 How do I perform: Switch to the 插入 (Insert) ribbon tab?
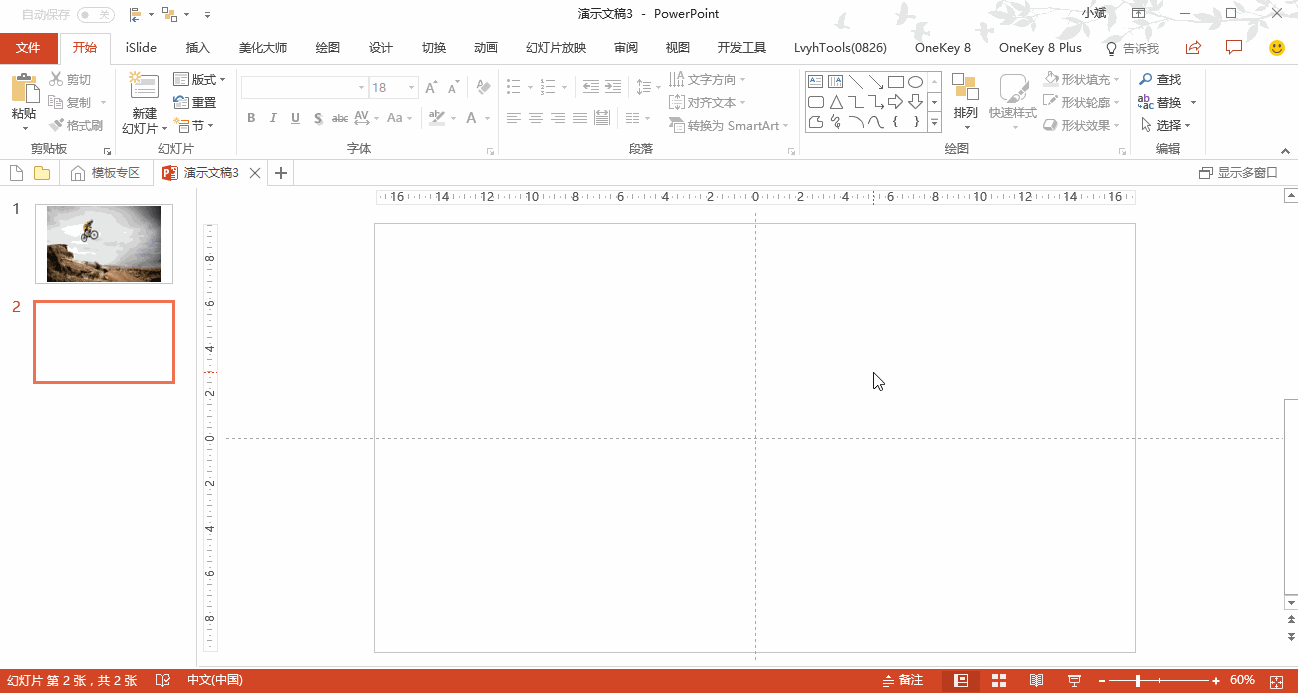pos(198,48)
